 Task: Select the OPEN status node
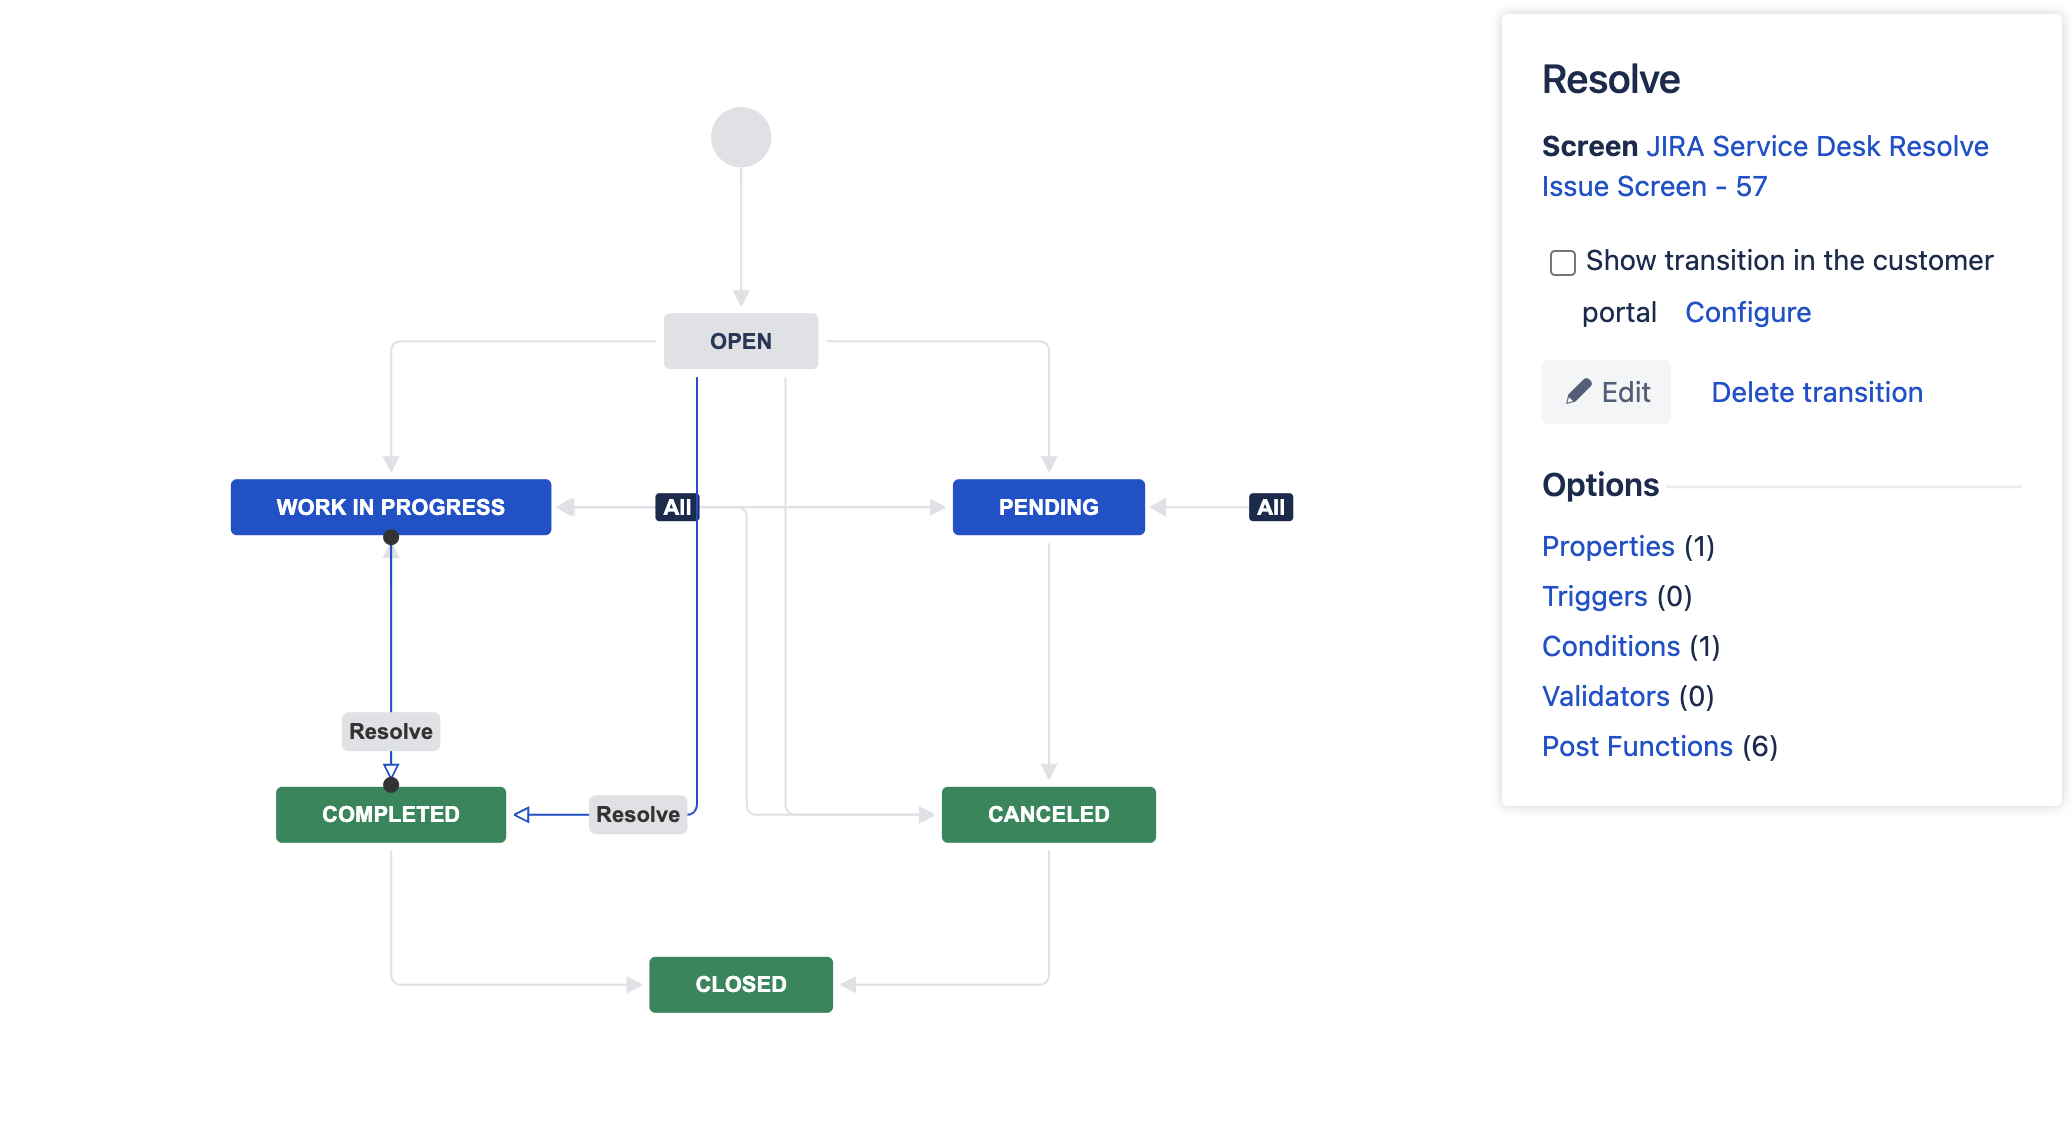pyautogui.click(x=740, y=341)
